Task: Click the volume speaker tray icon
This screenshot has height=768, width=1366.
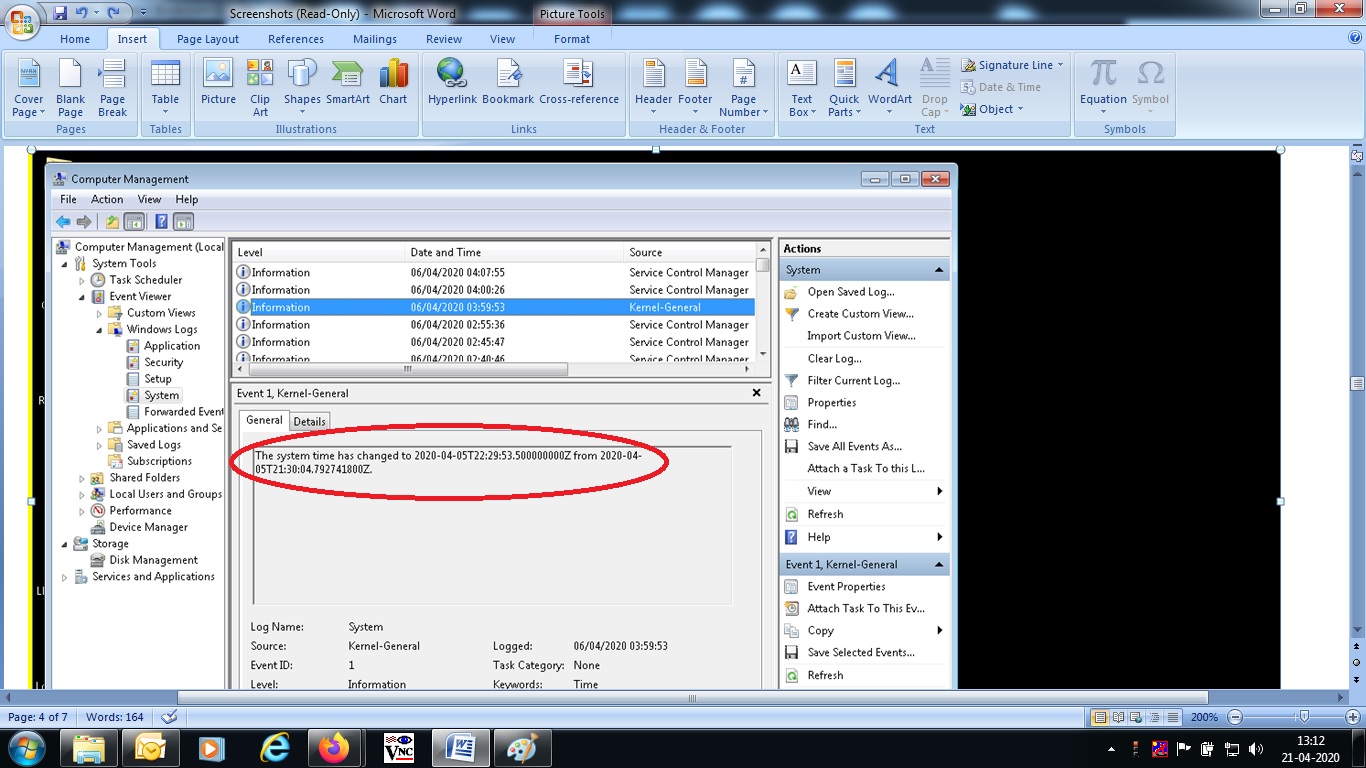Action: coord(1255,749)
